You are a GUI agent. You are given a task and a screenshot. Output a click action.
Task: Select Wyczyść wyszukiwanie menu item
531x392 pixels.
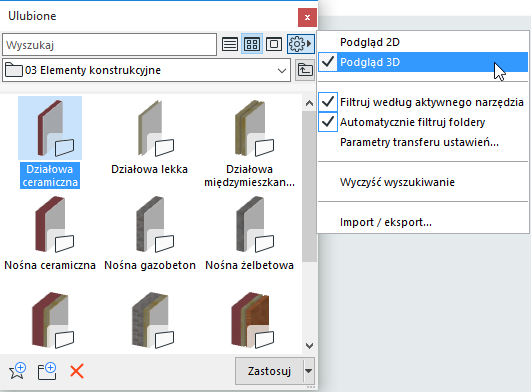click(x=423, y=182)
